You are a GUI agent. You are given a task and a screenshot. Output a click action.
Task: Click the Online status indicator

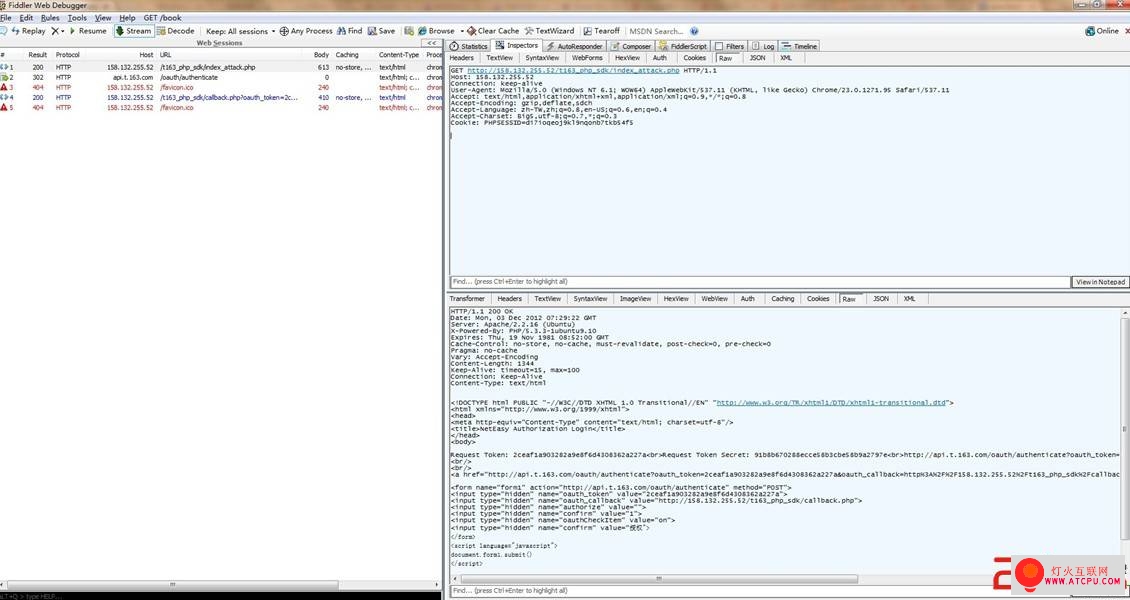1102,31
